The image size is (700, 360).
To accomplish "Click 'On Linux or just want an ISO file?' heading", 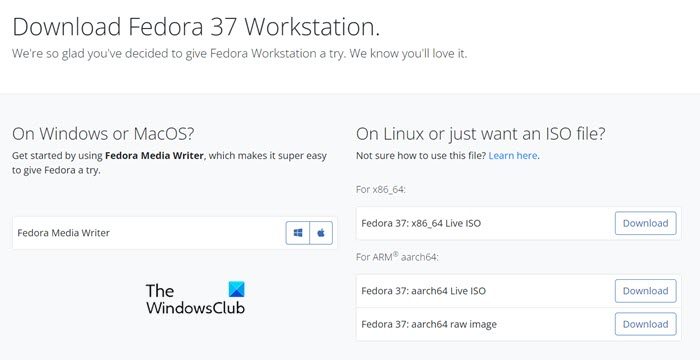I will (x=481, y=134).
